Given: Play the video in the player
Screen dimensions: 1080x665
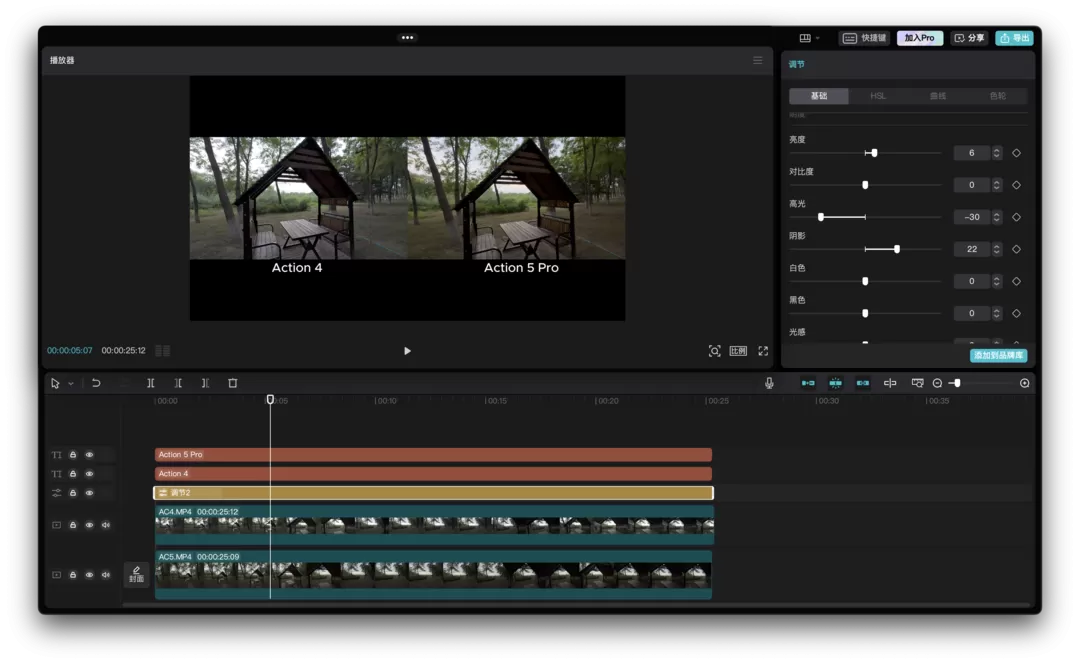Looking at the screenshot, I should coord(407,351).
